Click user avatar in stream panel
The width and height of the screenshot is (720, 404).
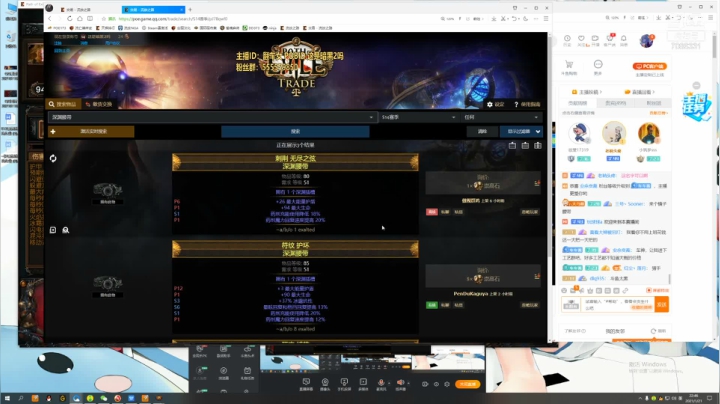pyautogui.click(x=647, y=41)
